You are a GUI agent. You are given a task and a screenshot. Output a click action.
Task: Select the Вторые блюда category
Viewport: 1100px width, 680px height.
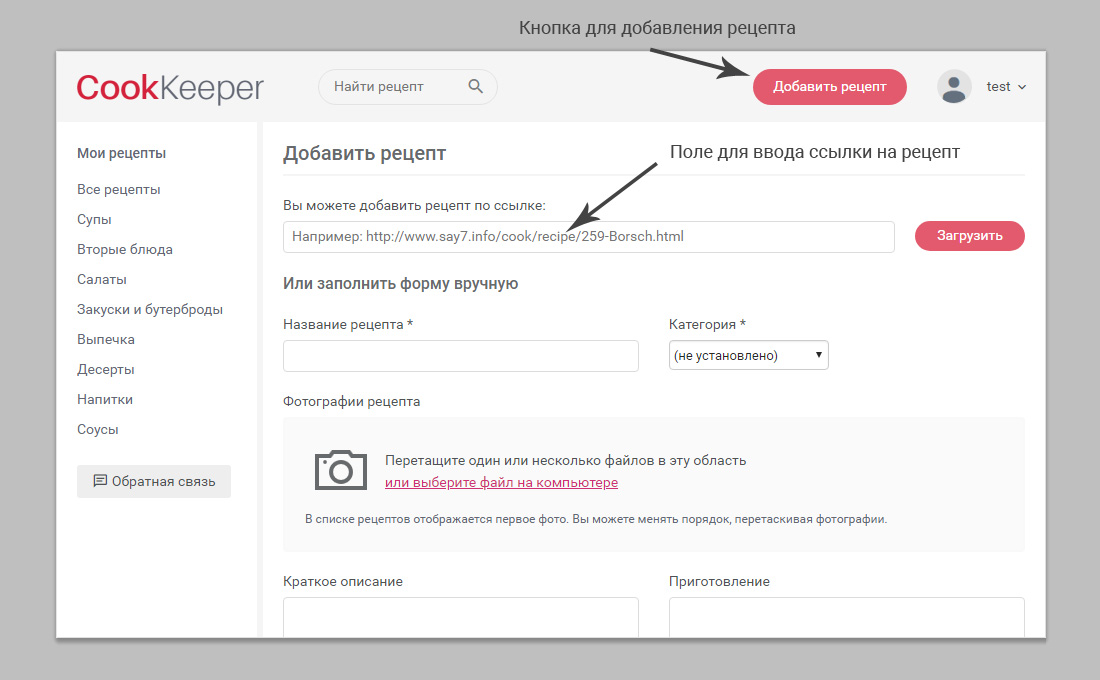(x=125, y=249)
